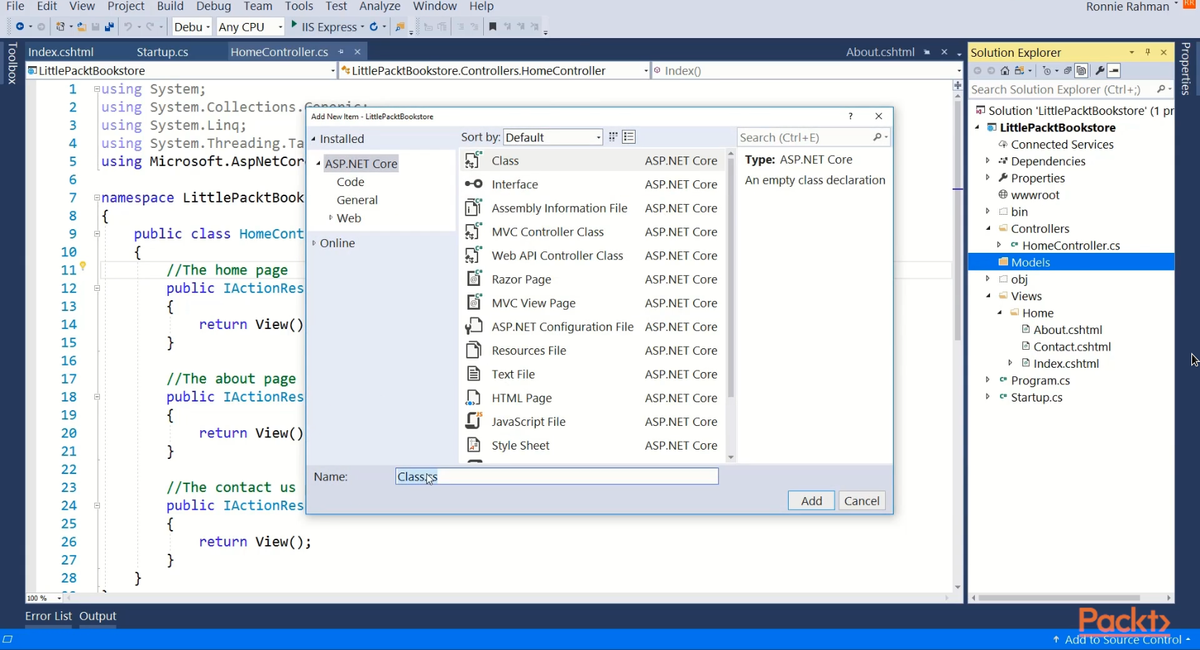The height and width of the screenshot is (650, 1200).
Task: Toggle Show All Files in Solution Explorer
Action: coord(1081,71)
